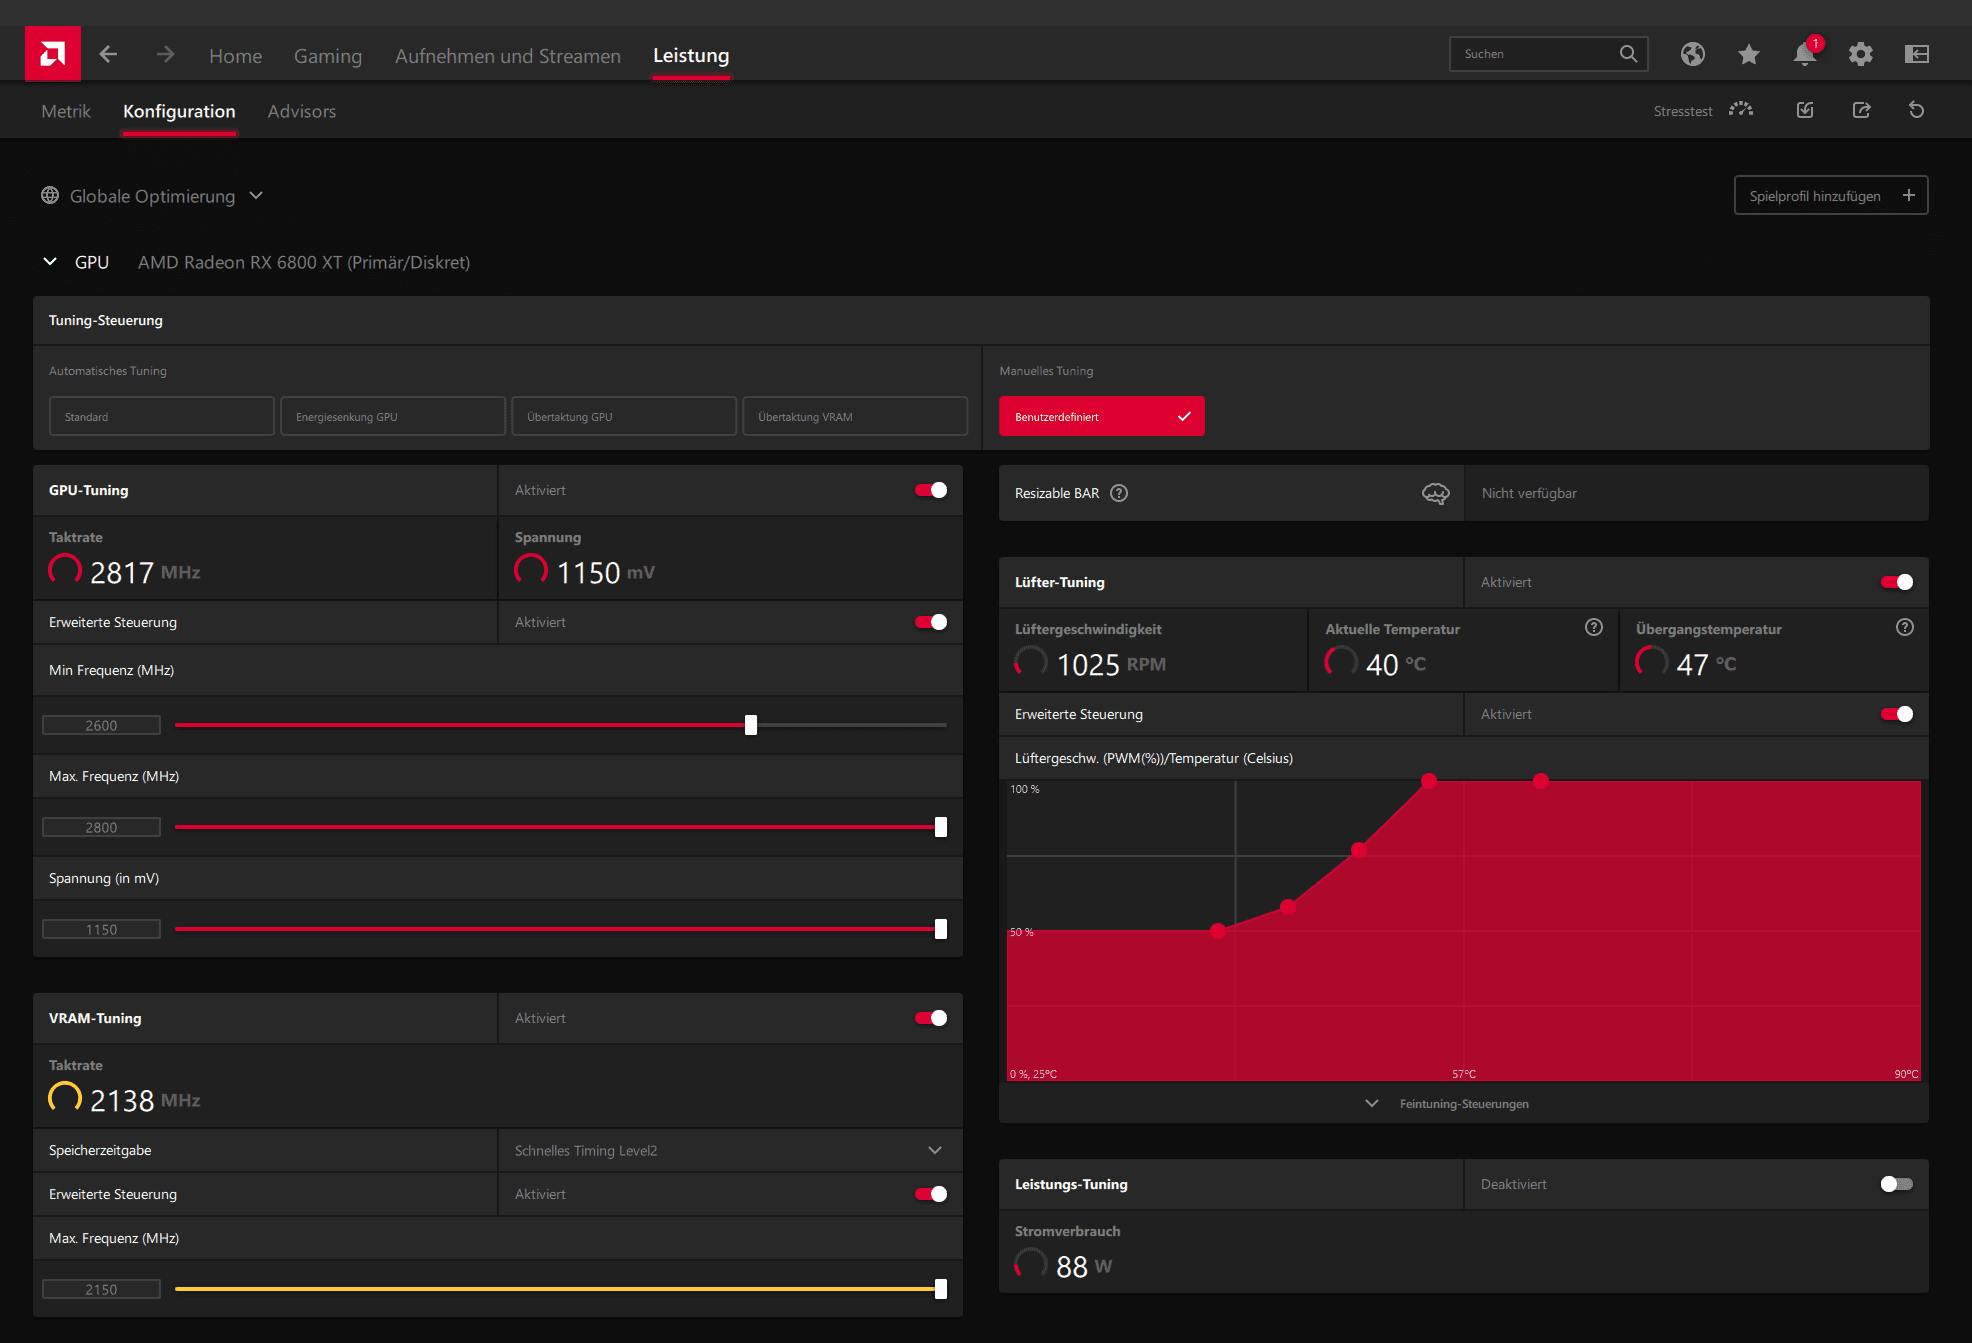
Task: Select Energiesenkung GPU preset
Action: 393,416
